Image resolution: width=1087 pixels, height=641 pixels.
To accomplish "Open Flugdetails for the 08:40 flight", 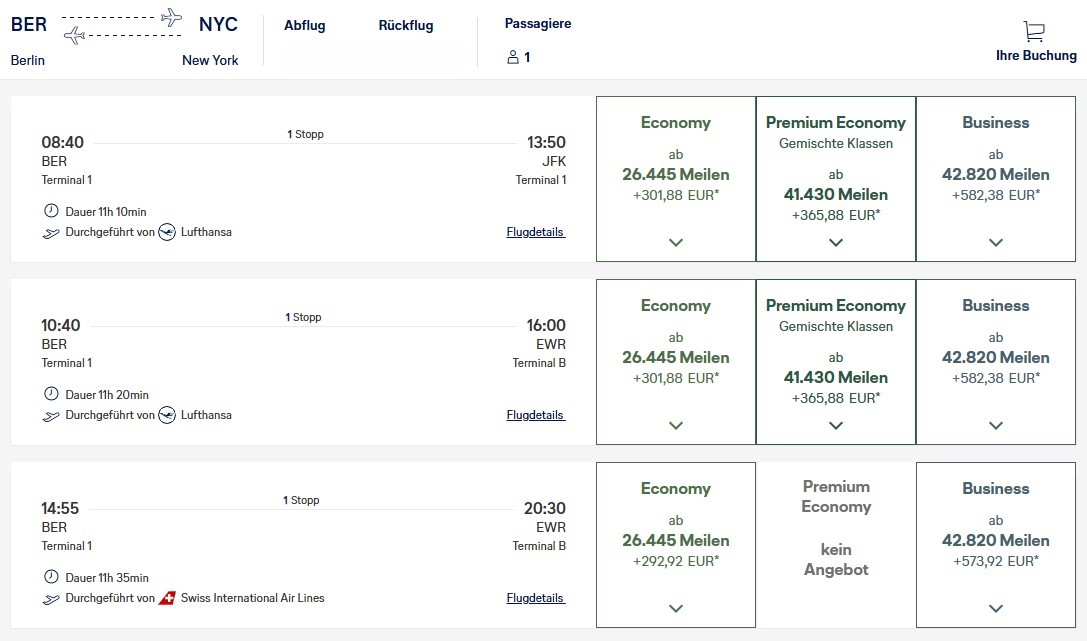I will 534,231.
